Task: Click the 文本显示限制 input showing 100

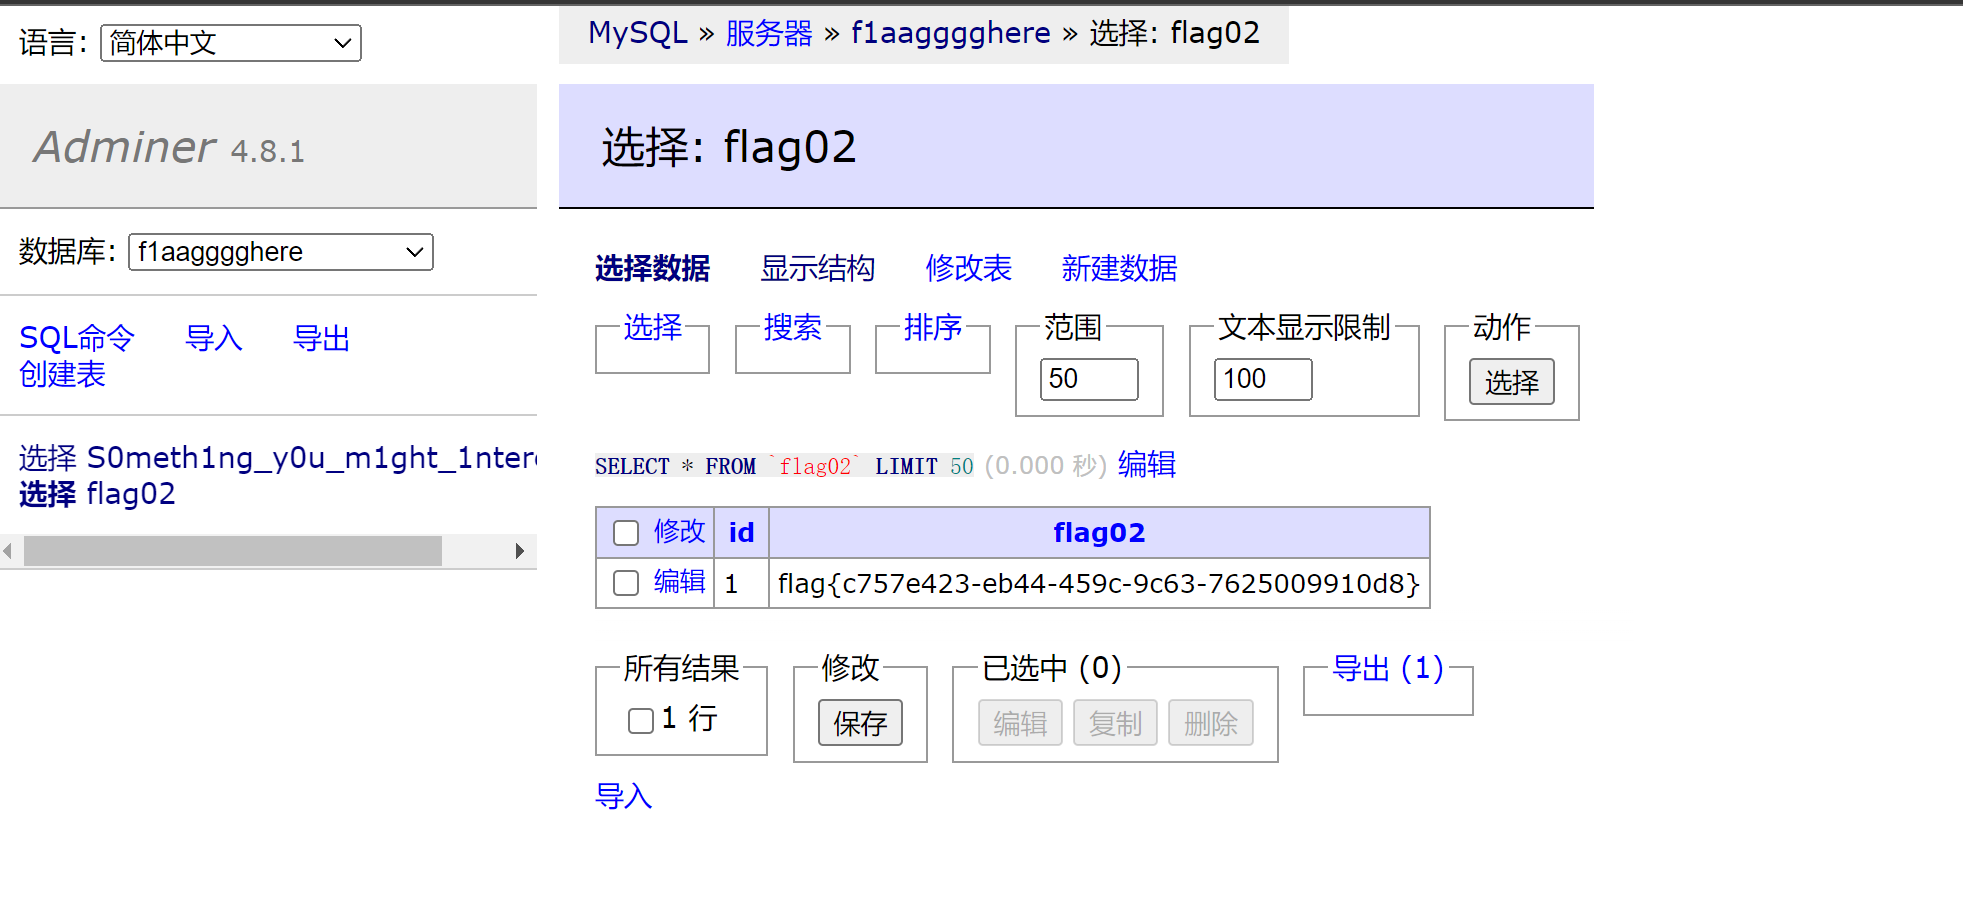Action: (1263, 379)
